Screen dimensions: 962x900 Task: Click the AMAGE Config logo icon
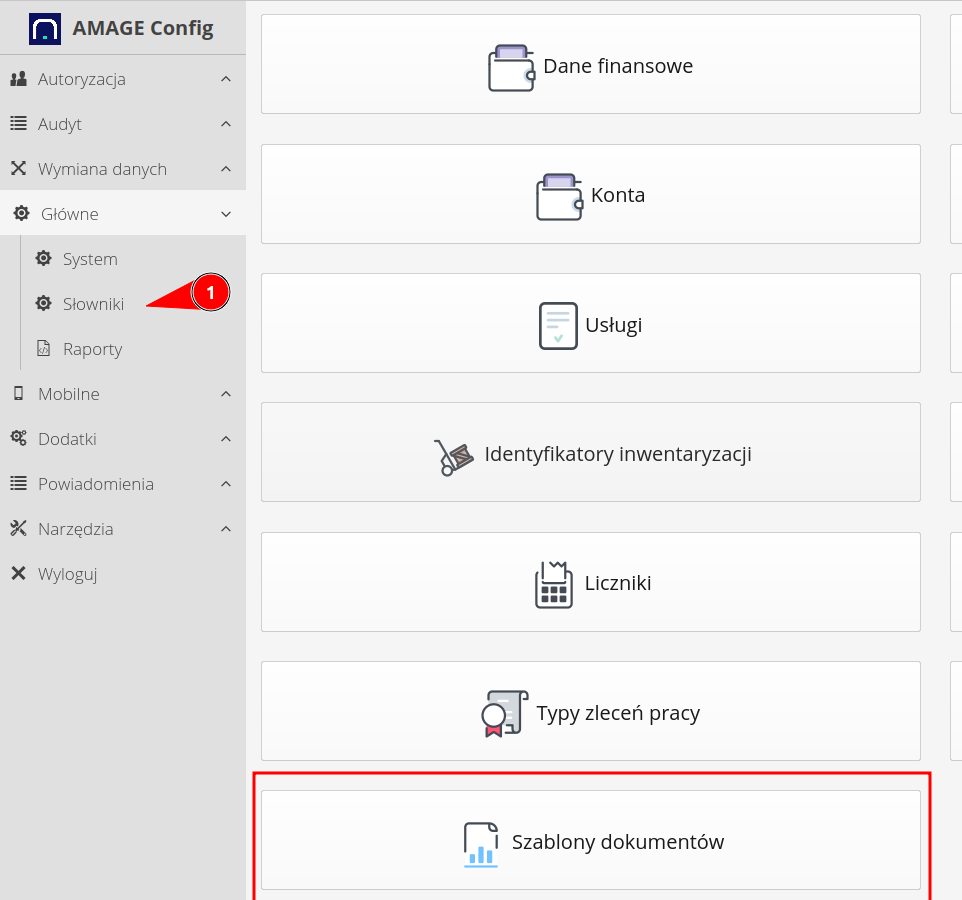[45, 27]
